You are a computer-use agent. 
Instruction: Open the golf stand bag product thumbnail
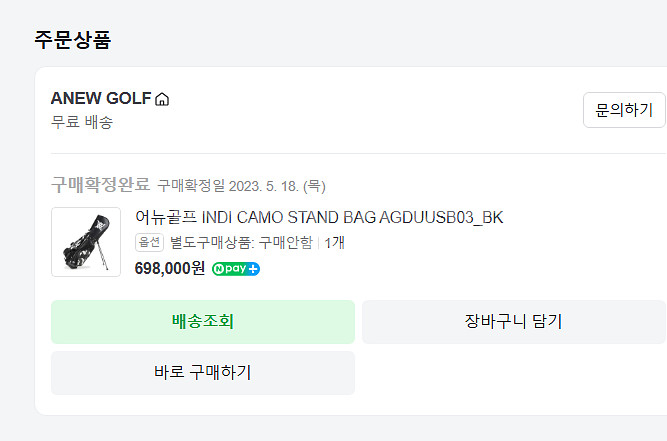pos(86,242)
